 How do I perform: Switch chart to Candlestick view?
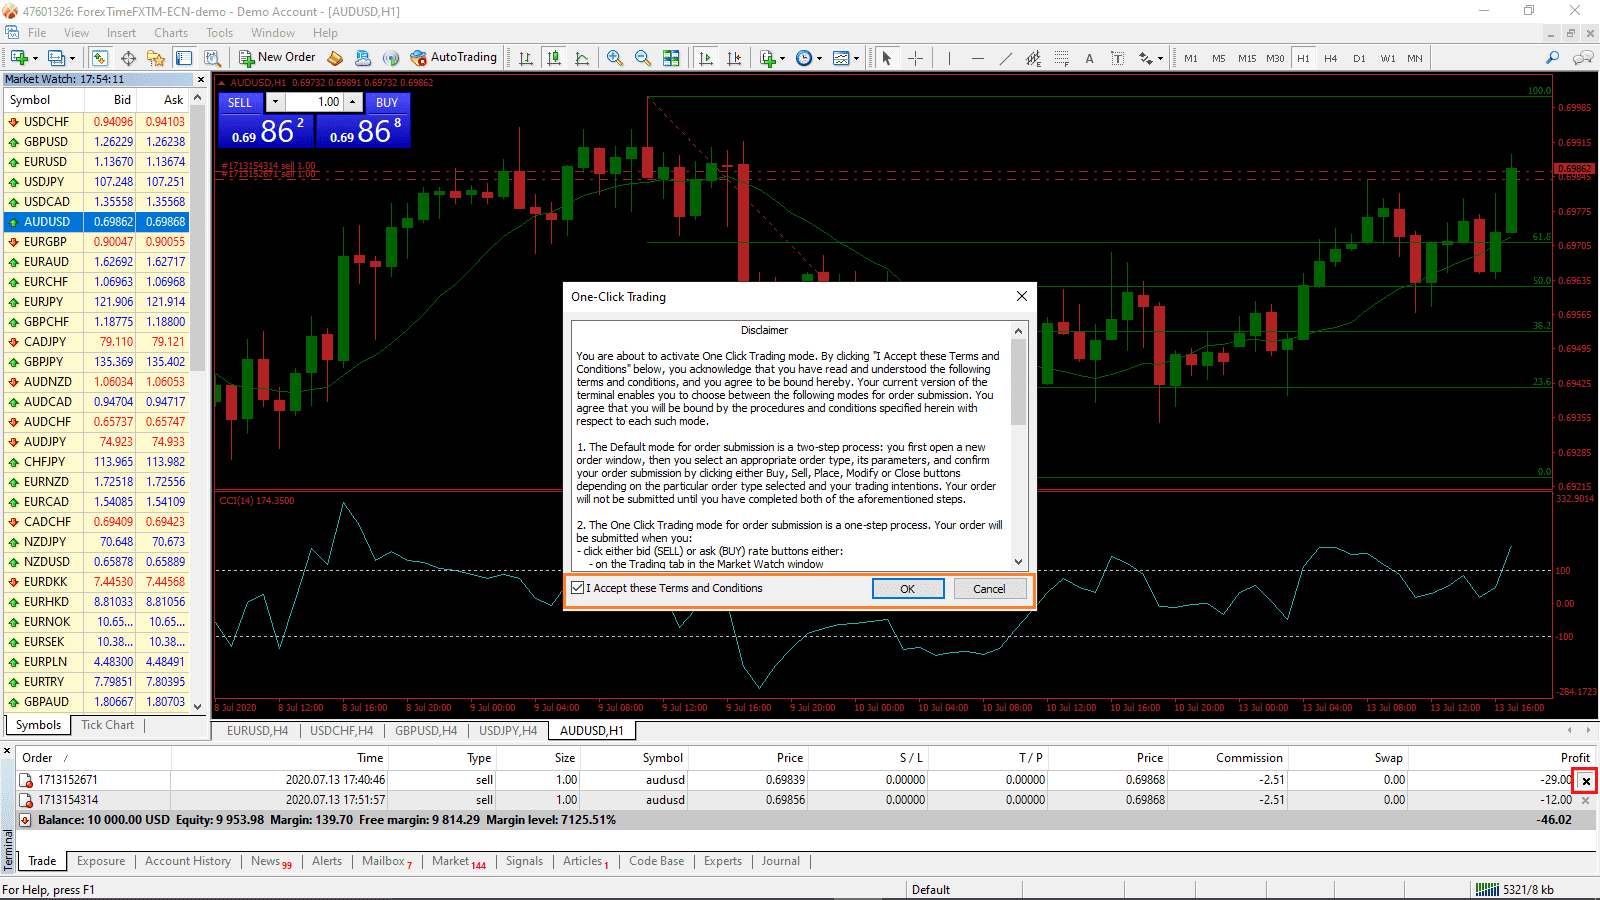(553, 58)
